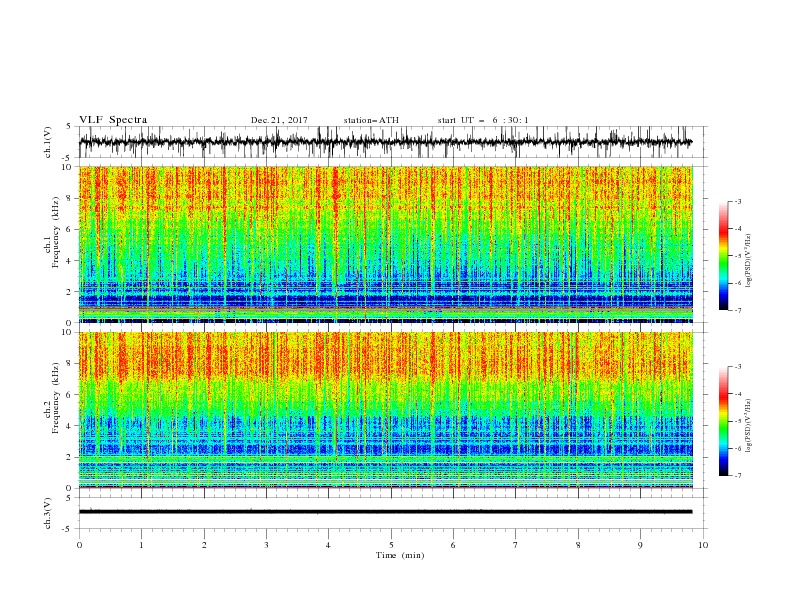Click the ch.1 voltage waveform trace
This screenshot has width=792, height=612.
point(386,142)
